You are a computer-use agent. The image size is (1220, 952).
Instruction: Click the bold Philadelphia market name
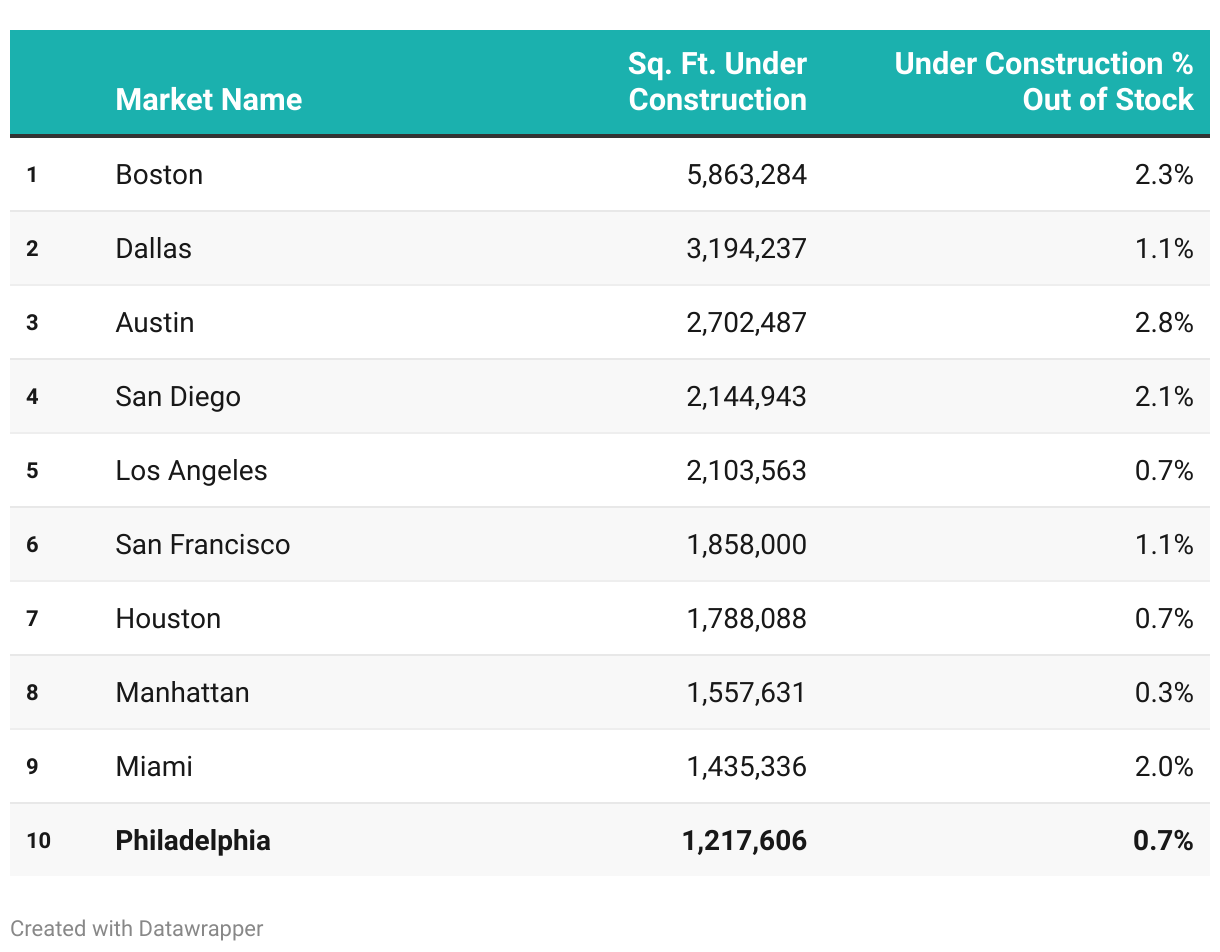click(193, 841)
